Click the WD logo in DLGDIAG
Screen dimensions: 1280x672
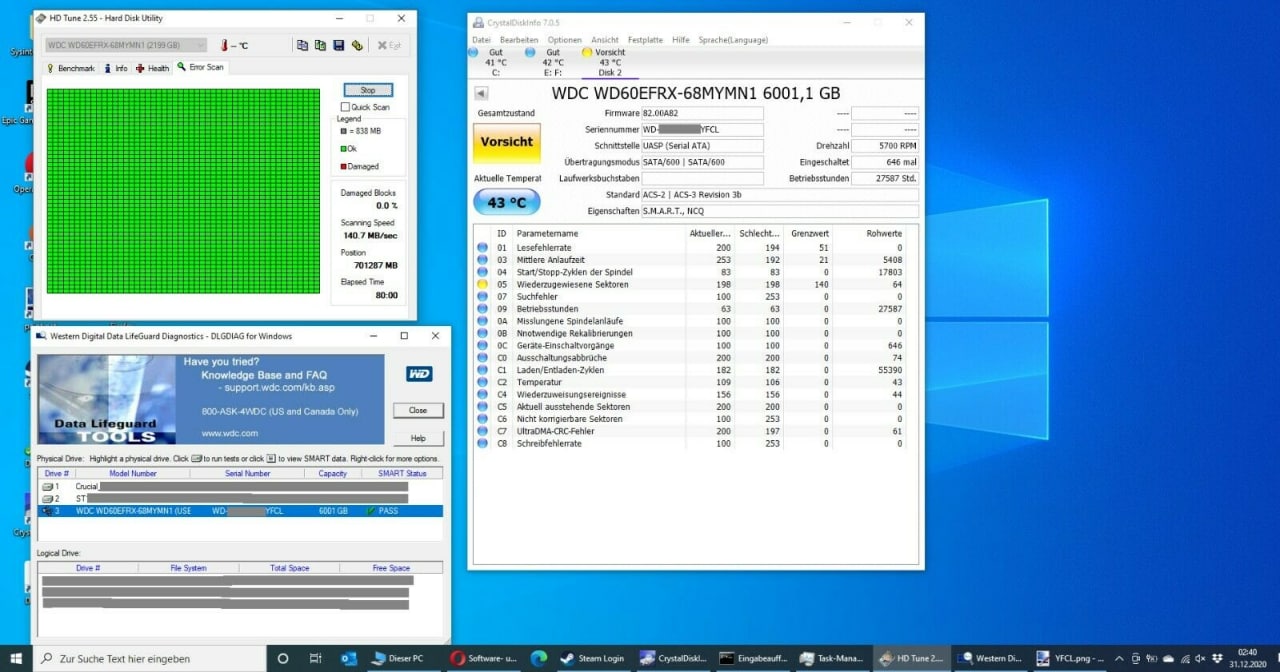pos(419,374)
